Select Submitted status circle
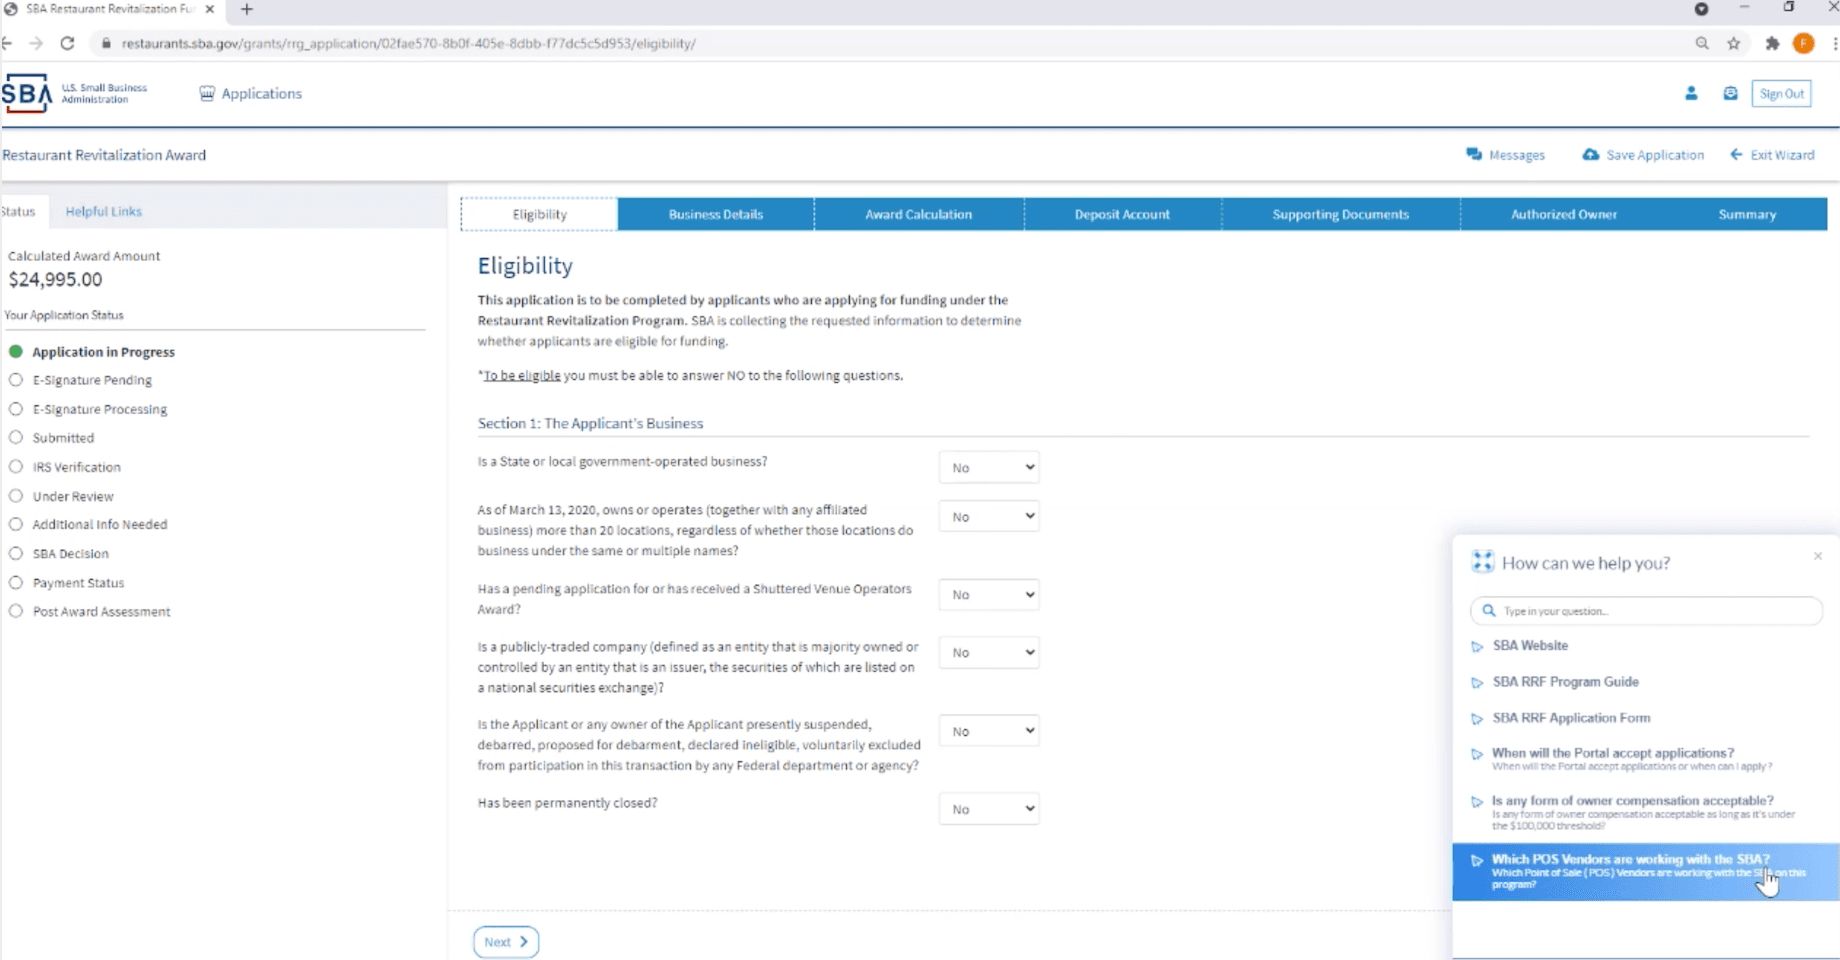1840x960 pixels. [16, 437]
